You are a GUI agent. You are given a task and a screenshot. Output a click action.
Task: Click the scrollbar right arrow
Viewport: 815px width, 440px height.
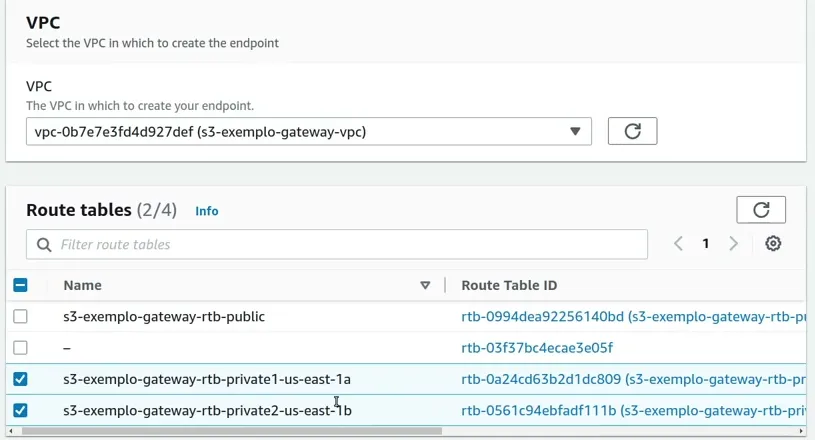pos(801,431)
